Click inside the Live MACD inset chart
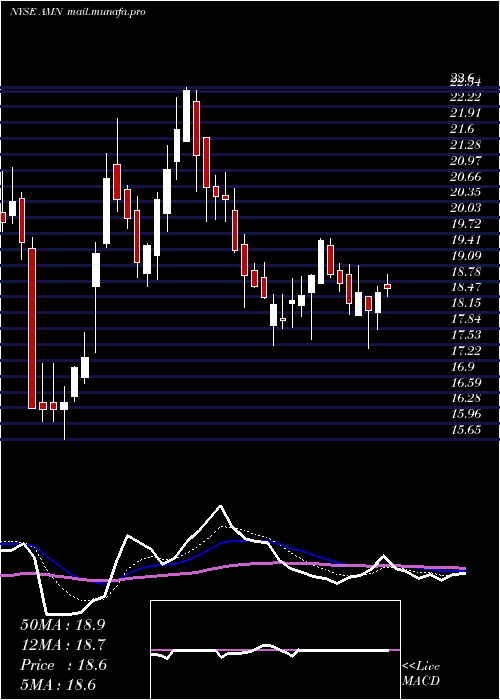This screenshot has height=700, width=500. pyautogui.click(x=275, y=650)
